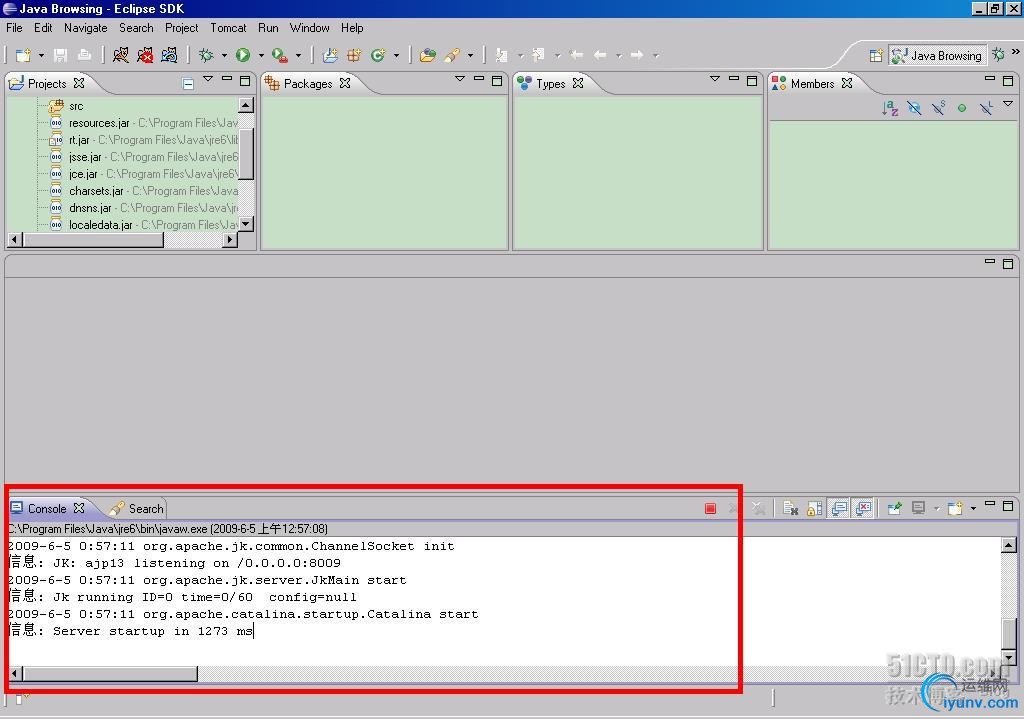Image resolution: width=1024 pixels, height=719 pixels.
Task: Toggle Show Console on standard error change
Action: click(863, 508)
